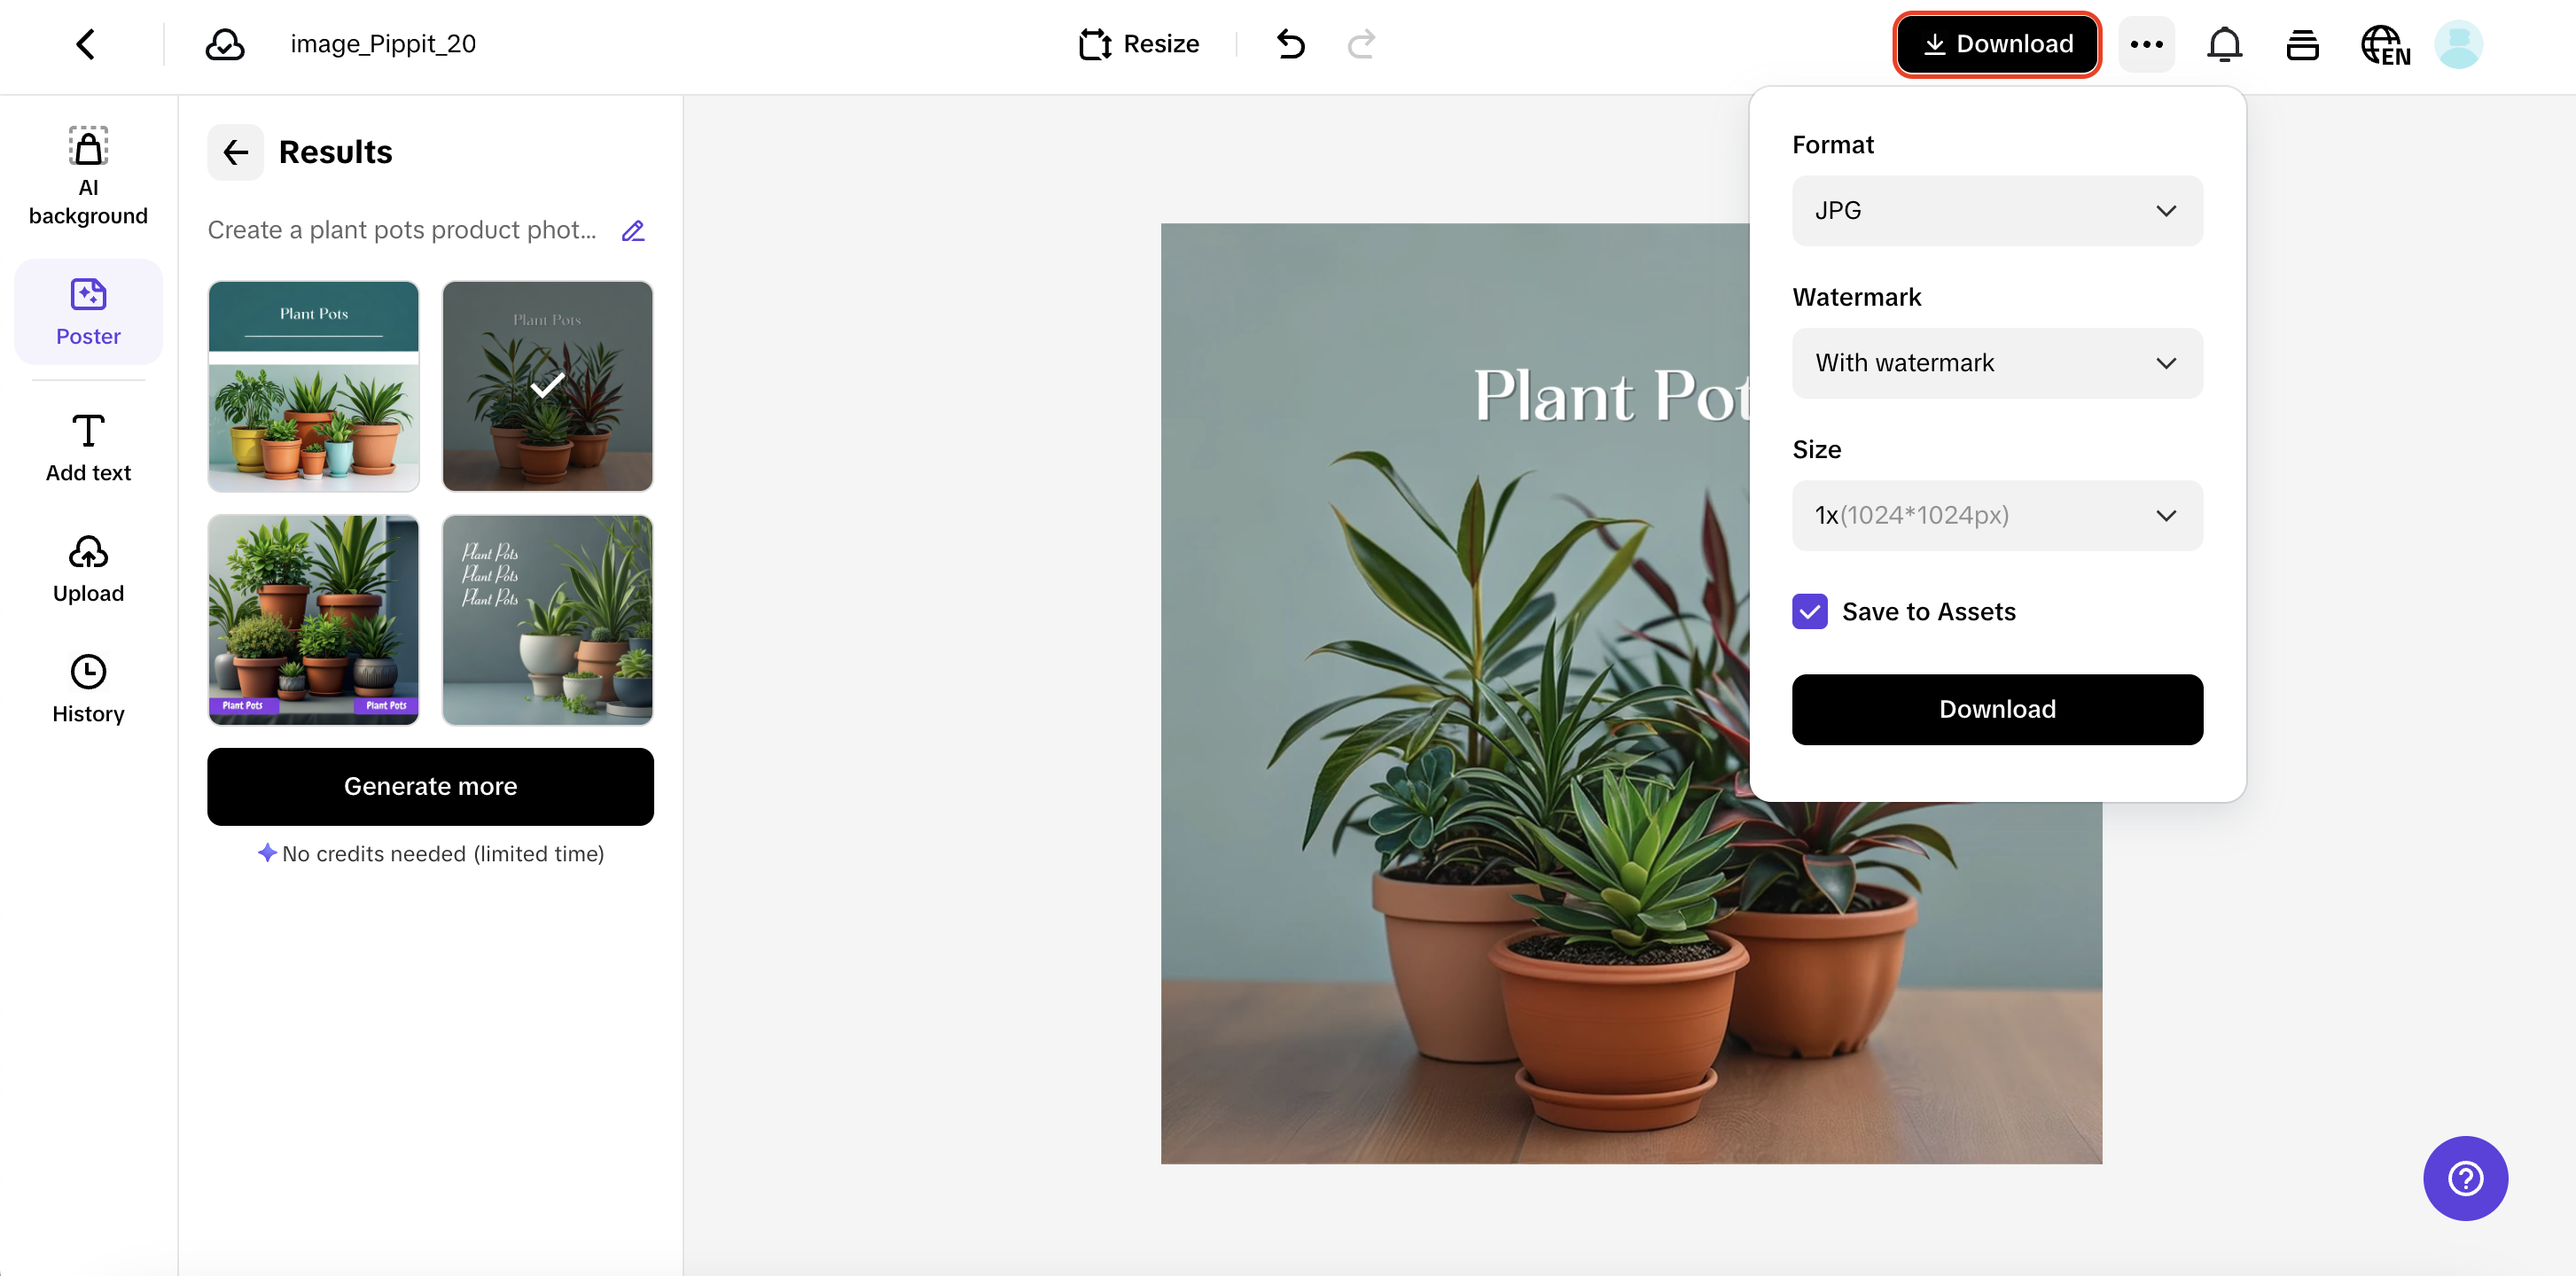This screenshot has height=1276, width=2576.
Task: Open the notifications bell
Action: click(x=2224, y=44)
